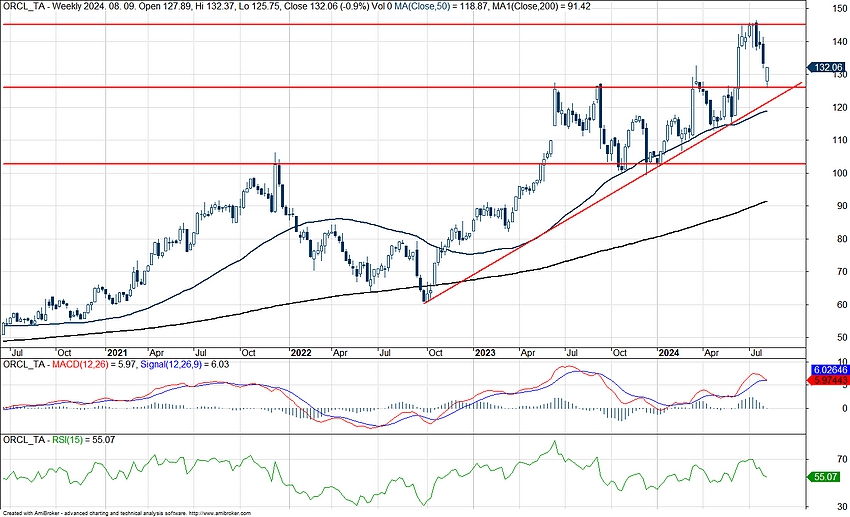Click the red 5.97443 MACD value tag

[x=828, y=381]
